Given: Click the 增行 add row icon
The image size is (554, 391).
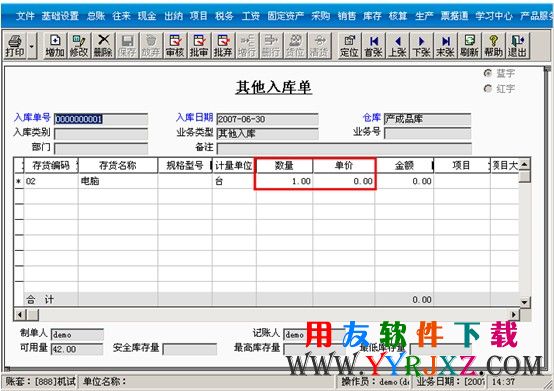Looking at the screenshot, I should 247,46.
